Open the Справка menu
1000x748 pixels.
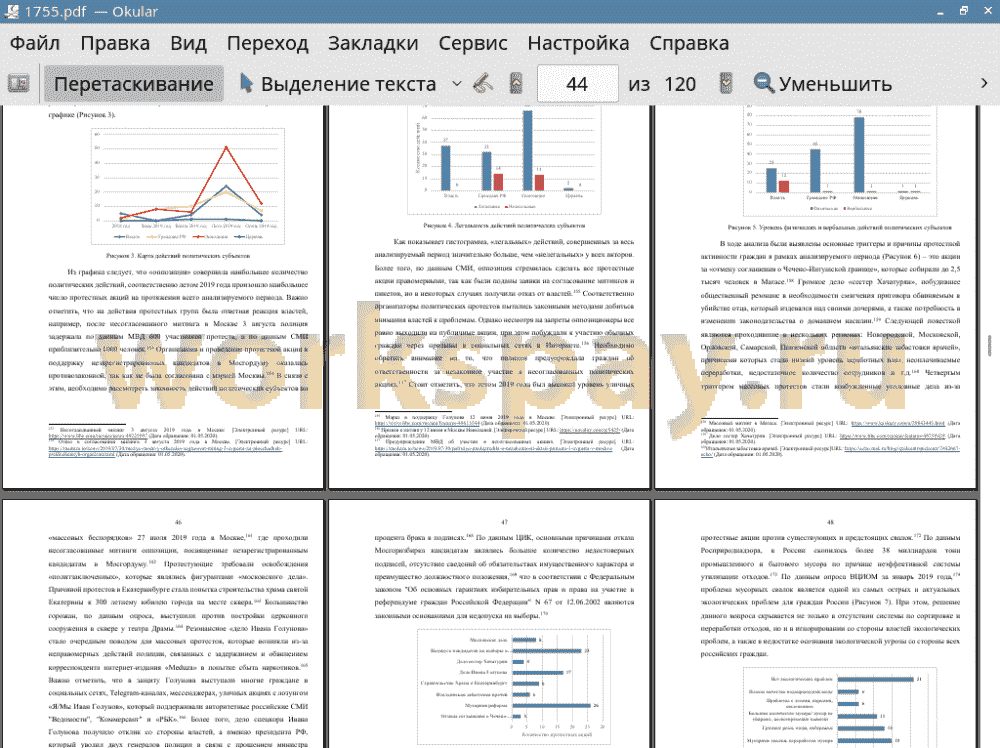click(x=689, y=43)
